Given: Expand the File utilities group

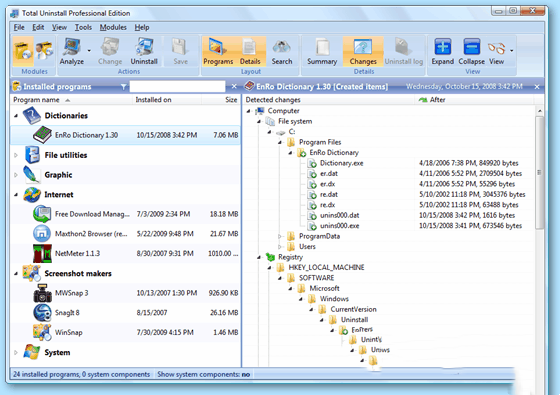Looking at the screenshot, I should point(16,155).
